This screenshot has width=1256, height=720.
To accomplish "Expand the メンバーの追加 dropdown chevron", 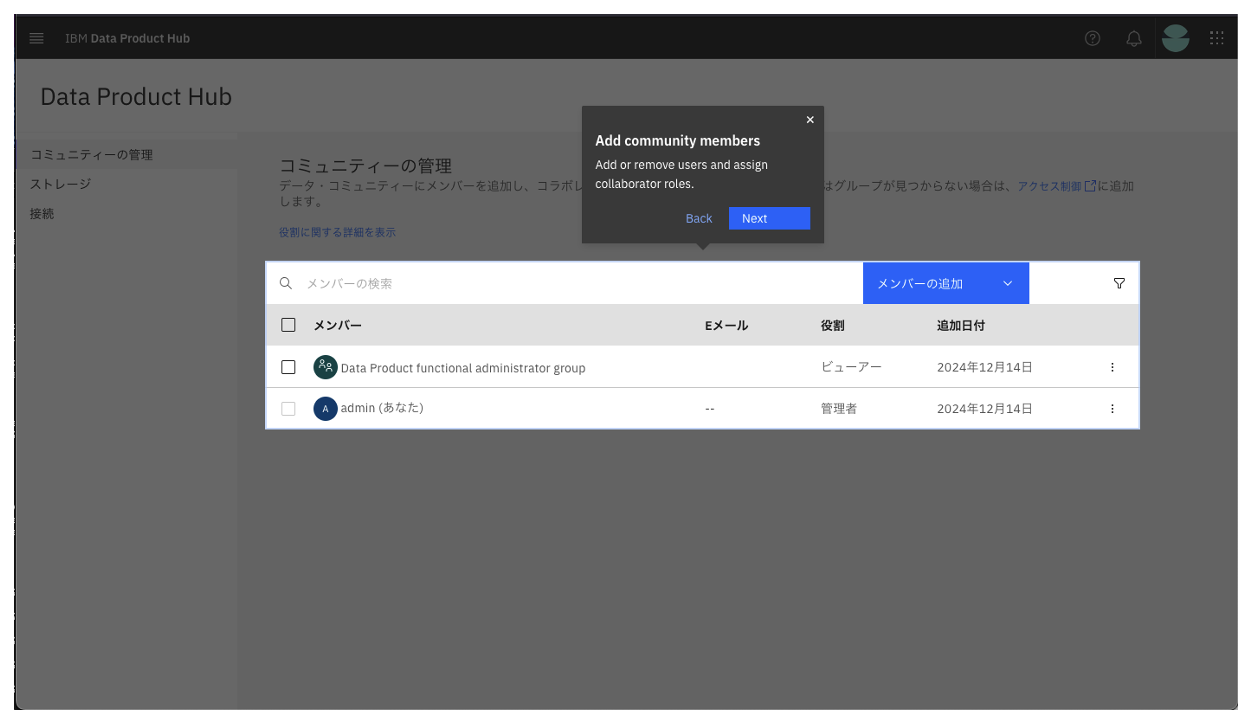I will pyautogui.click(x=1008, y=283).
